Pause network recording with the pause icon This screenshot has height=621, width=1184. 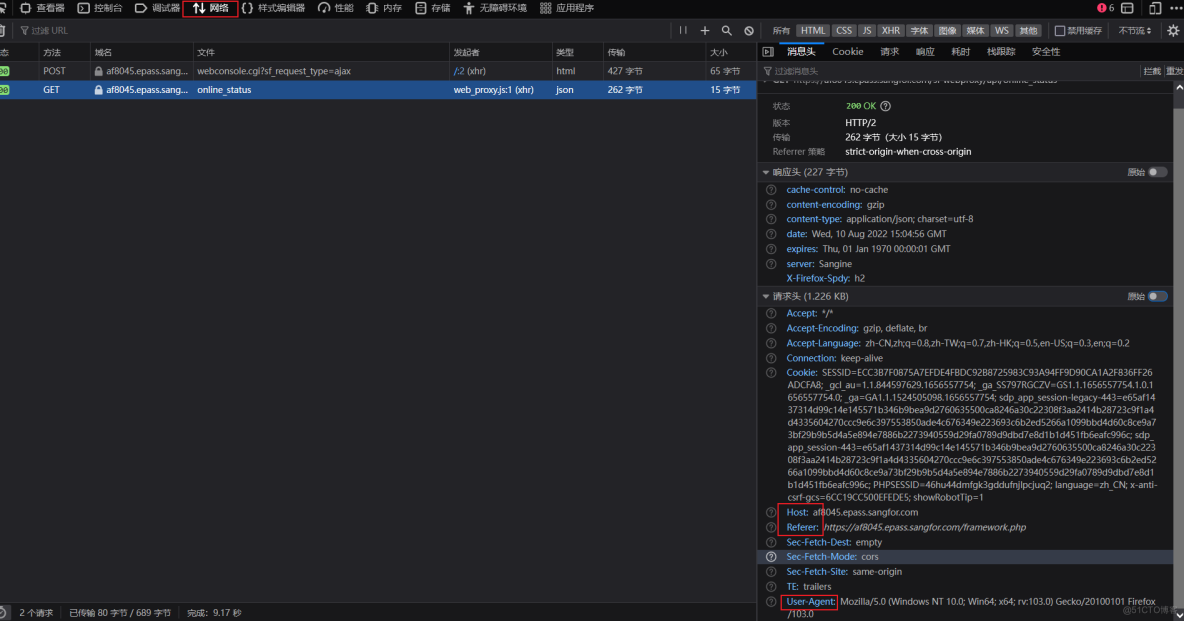683,31
